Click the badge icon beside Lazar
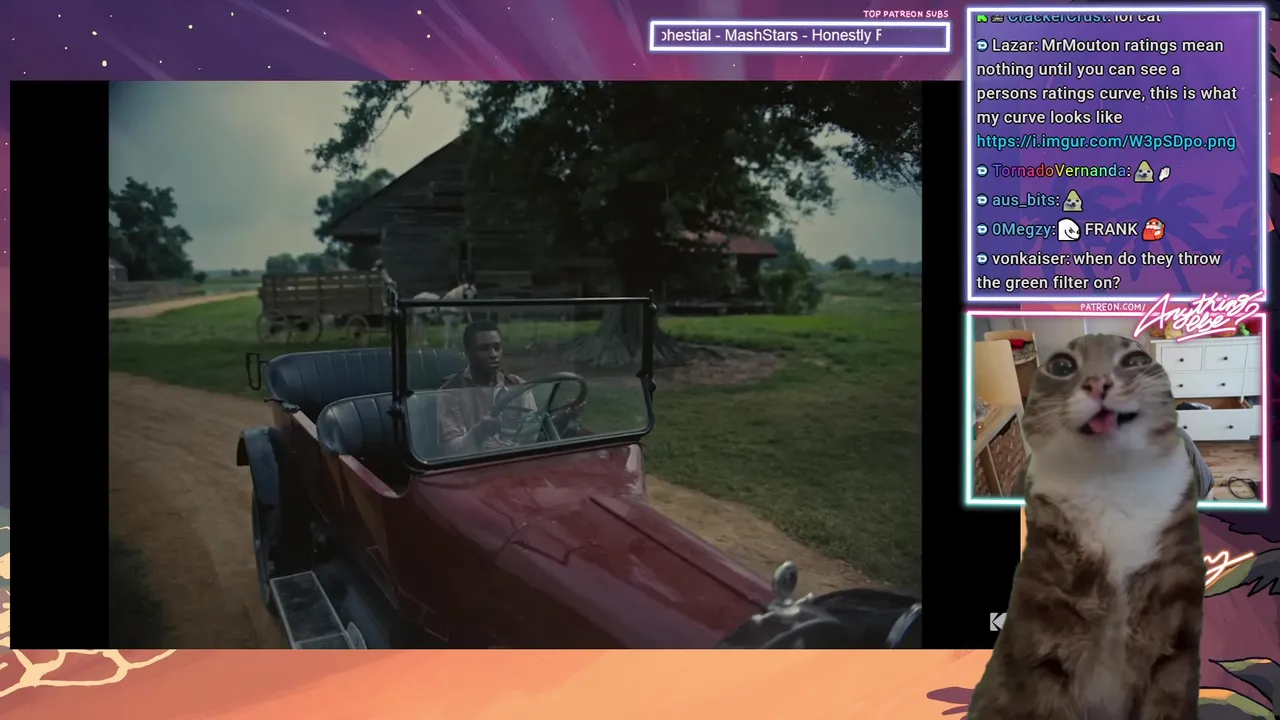Screen dimensions: 1280x720 (x=982, y=46)
